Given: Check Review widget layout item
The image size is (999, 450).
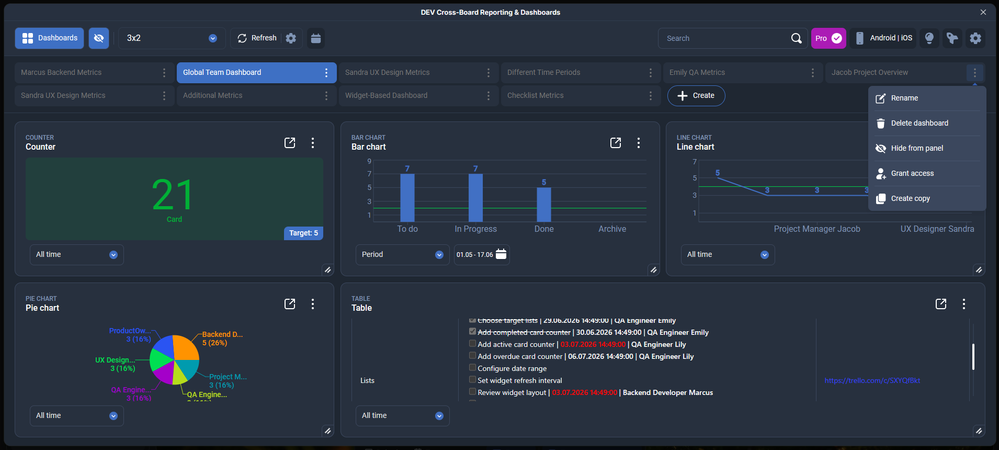Looking at the screenshot, I should [x=472, y=392].
